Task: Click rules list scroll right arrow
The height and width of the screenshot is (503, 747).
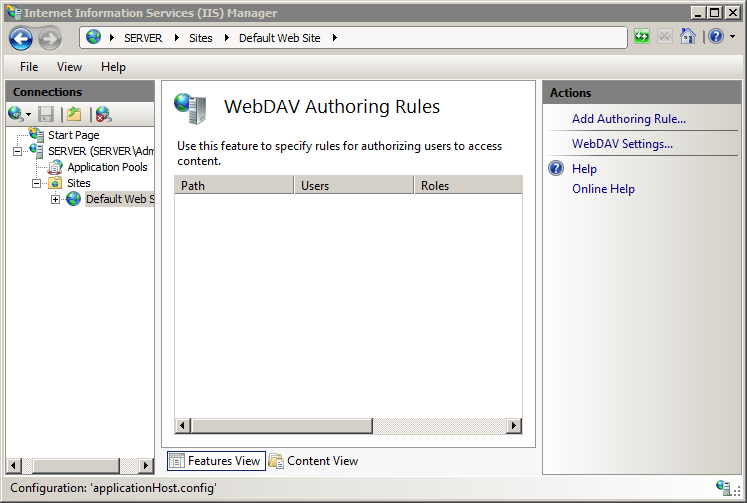Action: click(514, 425)
